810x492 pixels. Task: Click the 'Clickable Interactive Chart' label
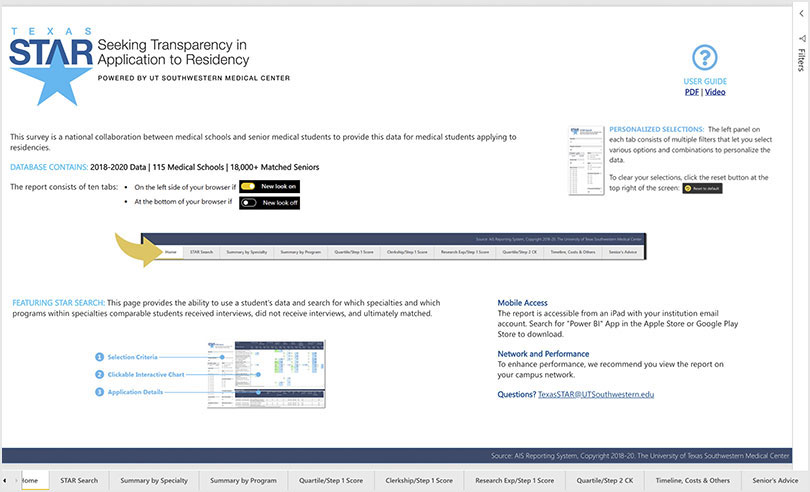(x=146, y=375)
